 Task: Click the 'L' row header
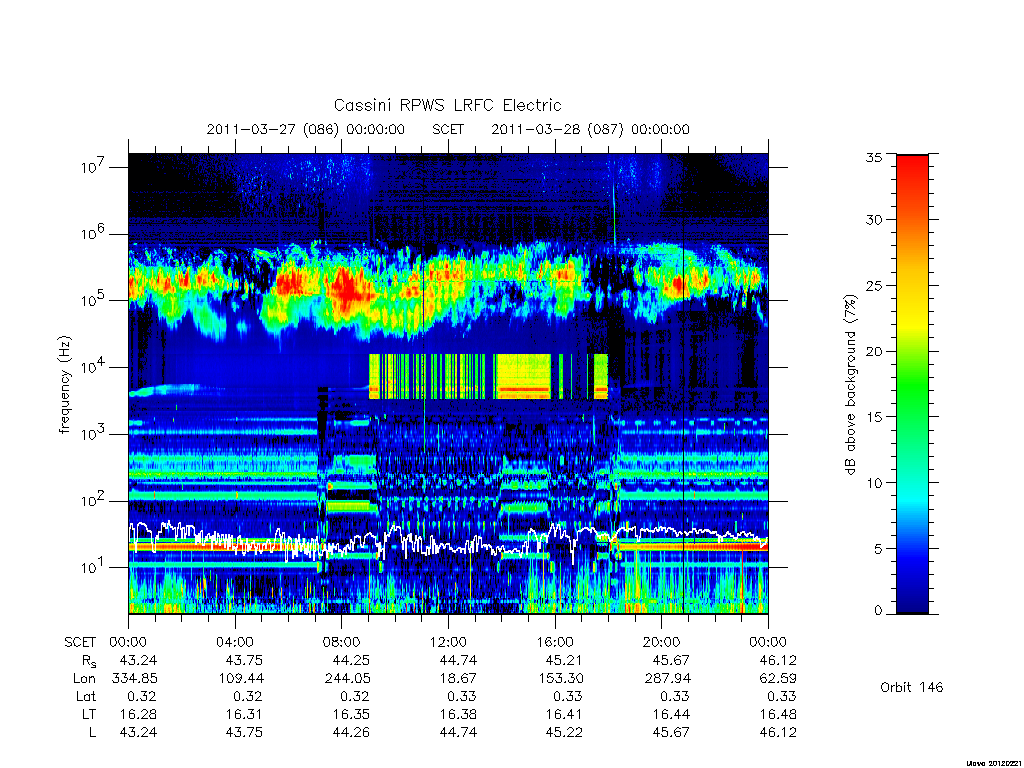pyautogui.click(x=92, y=733)
